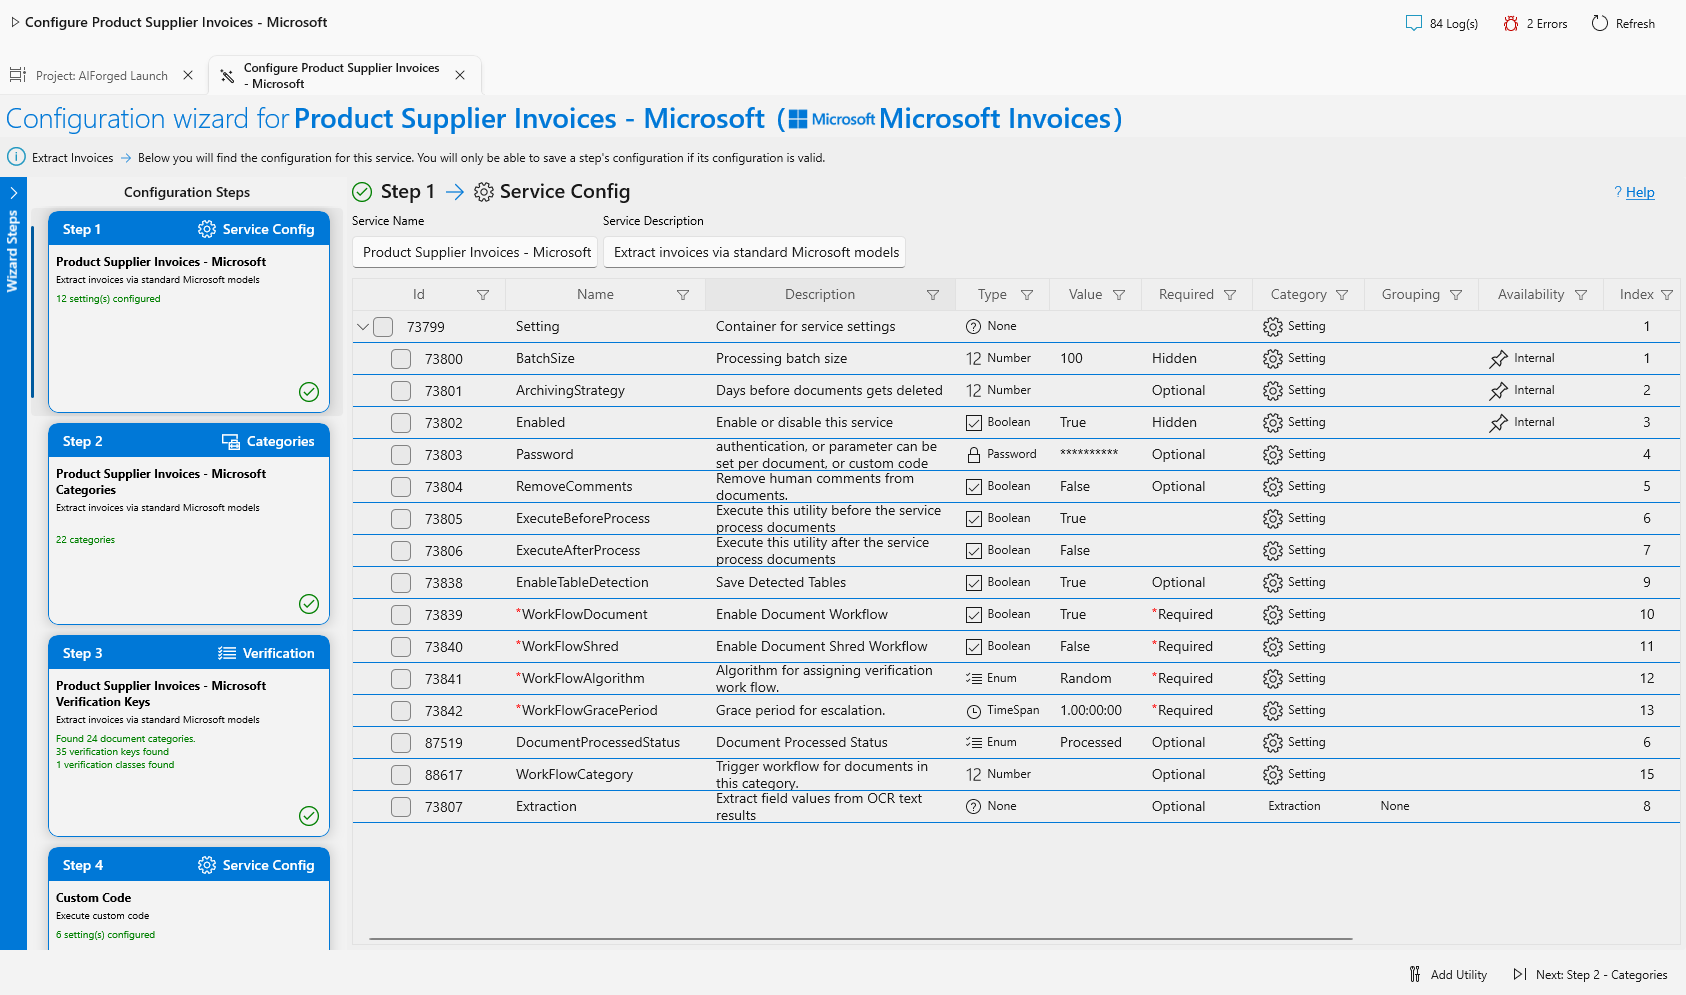The height and width of the screenshot is (995, 1686).
Task: Click the Setting gear icon in WorkFlowCategory row
Action: 1273,775
